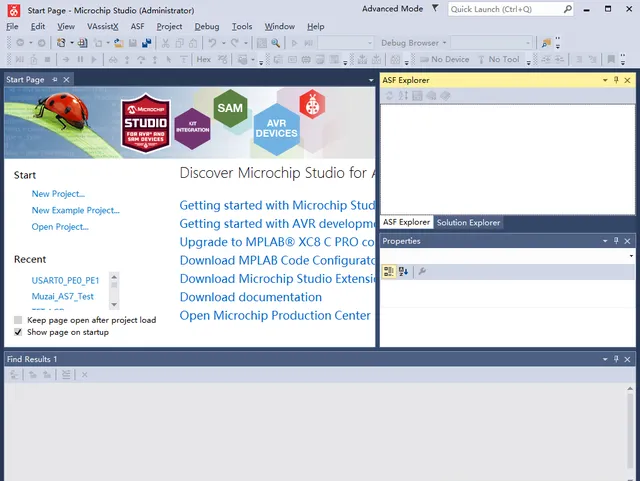Click the ladybug hexagon icon in banner

[x=312, y=105]
